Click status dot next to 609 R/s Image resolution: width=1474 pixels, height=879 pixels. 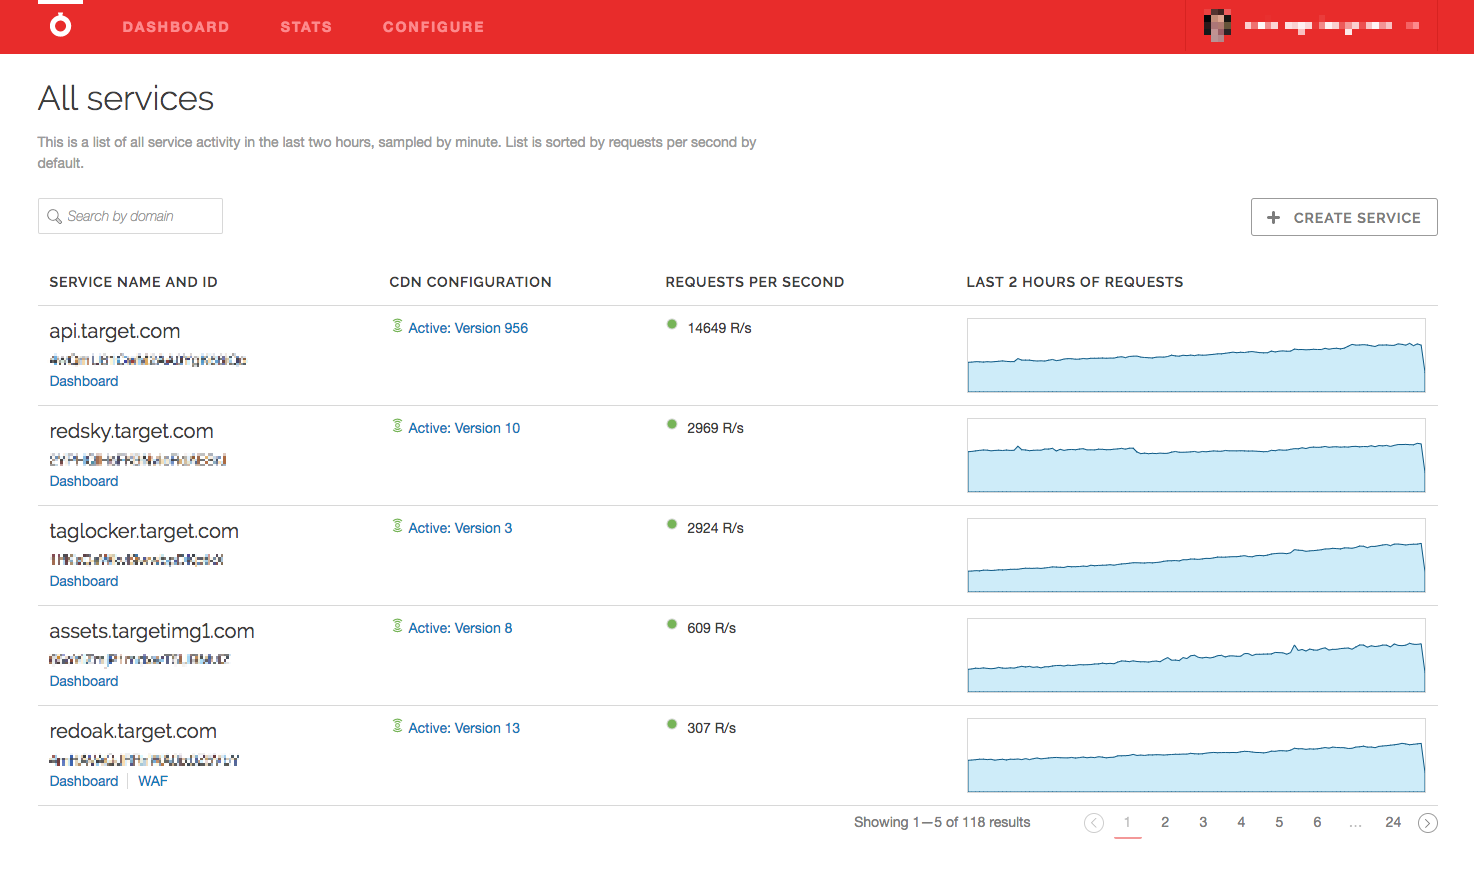672,624
